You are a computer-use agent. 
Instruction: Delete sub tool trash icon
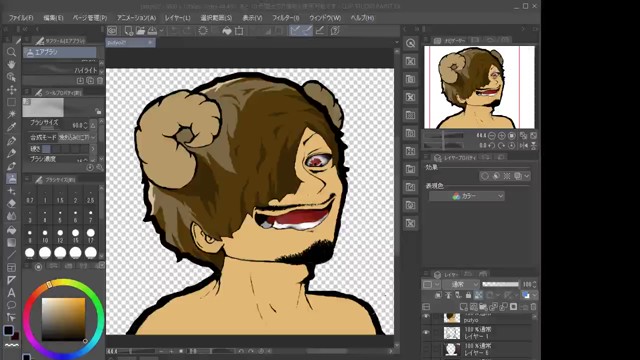click(100, 81)
